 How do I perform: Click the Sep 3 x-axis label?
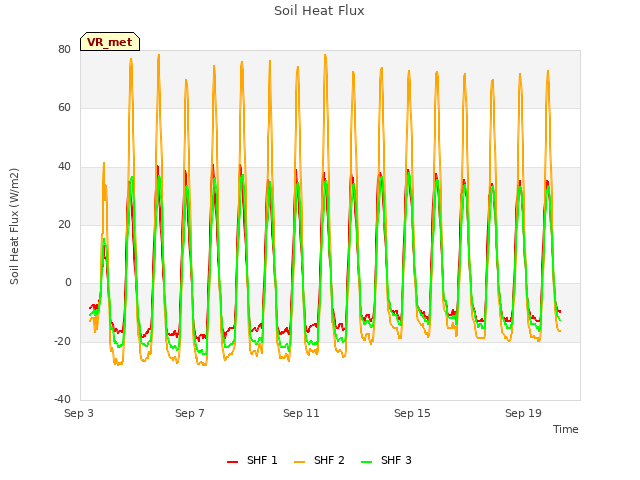click(x=79, y=413)
